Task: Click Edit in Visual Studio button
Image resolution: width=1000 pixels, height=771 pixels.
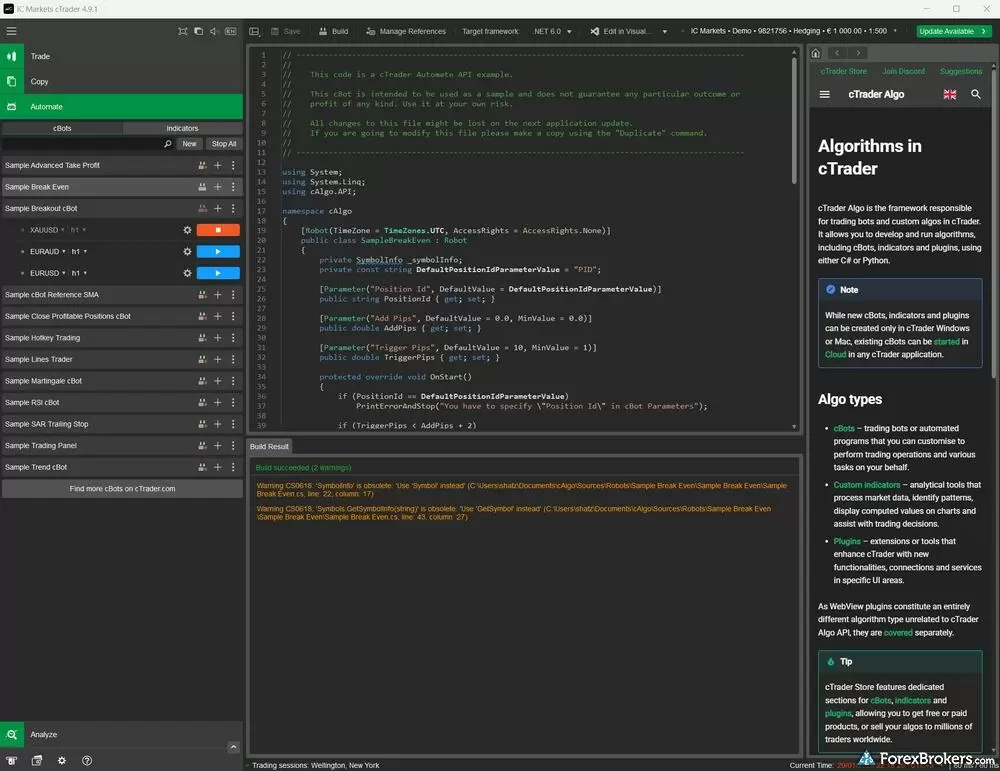Action: 619,31
